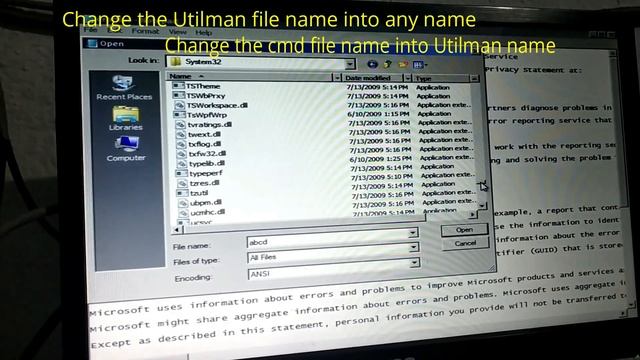
Task: Select the tzres.dll file icon
Action: point(183,183)
